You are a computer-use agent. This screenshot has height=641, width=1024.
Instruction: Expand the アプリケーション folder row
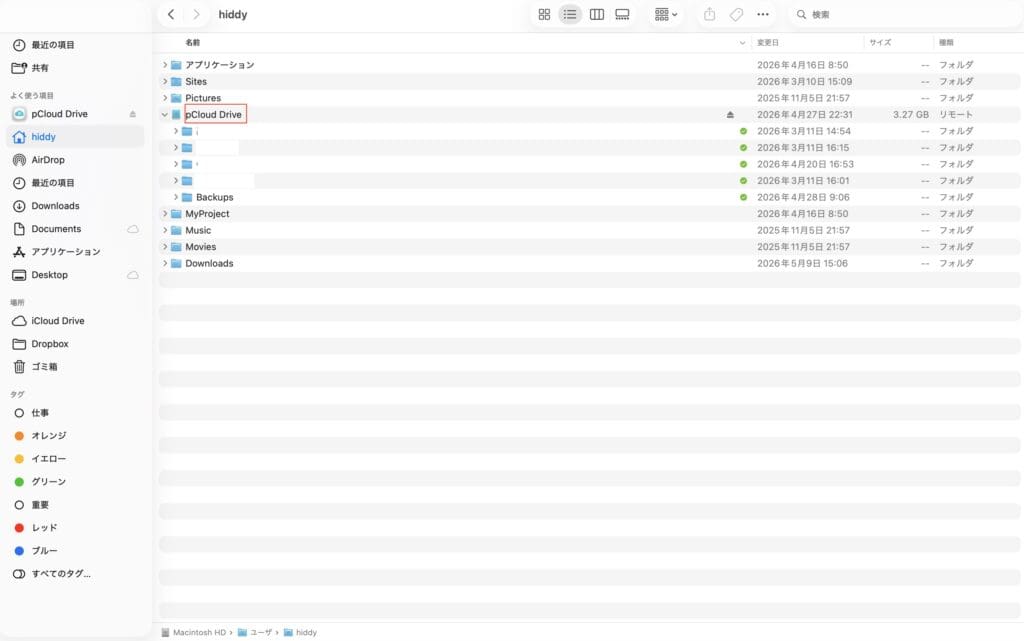pos(165,65)
